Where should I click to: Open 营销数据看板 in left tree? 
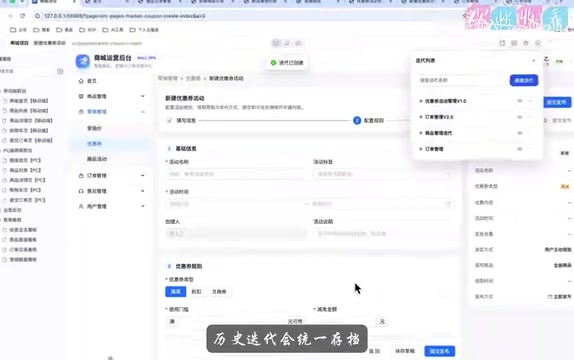23,260
